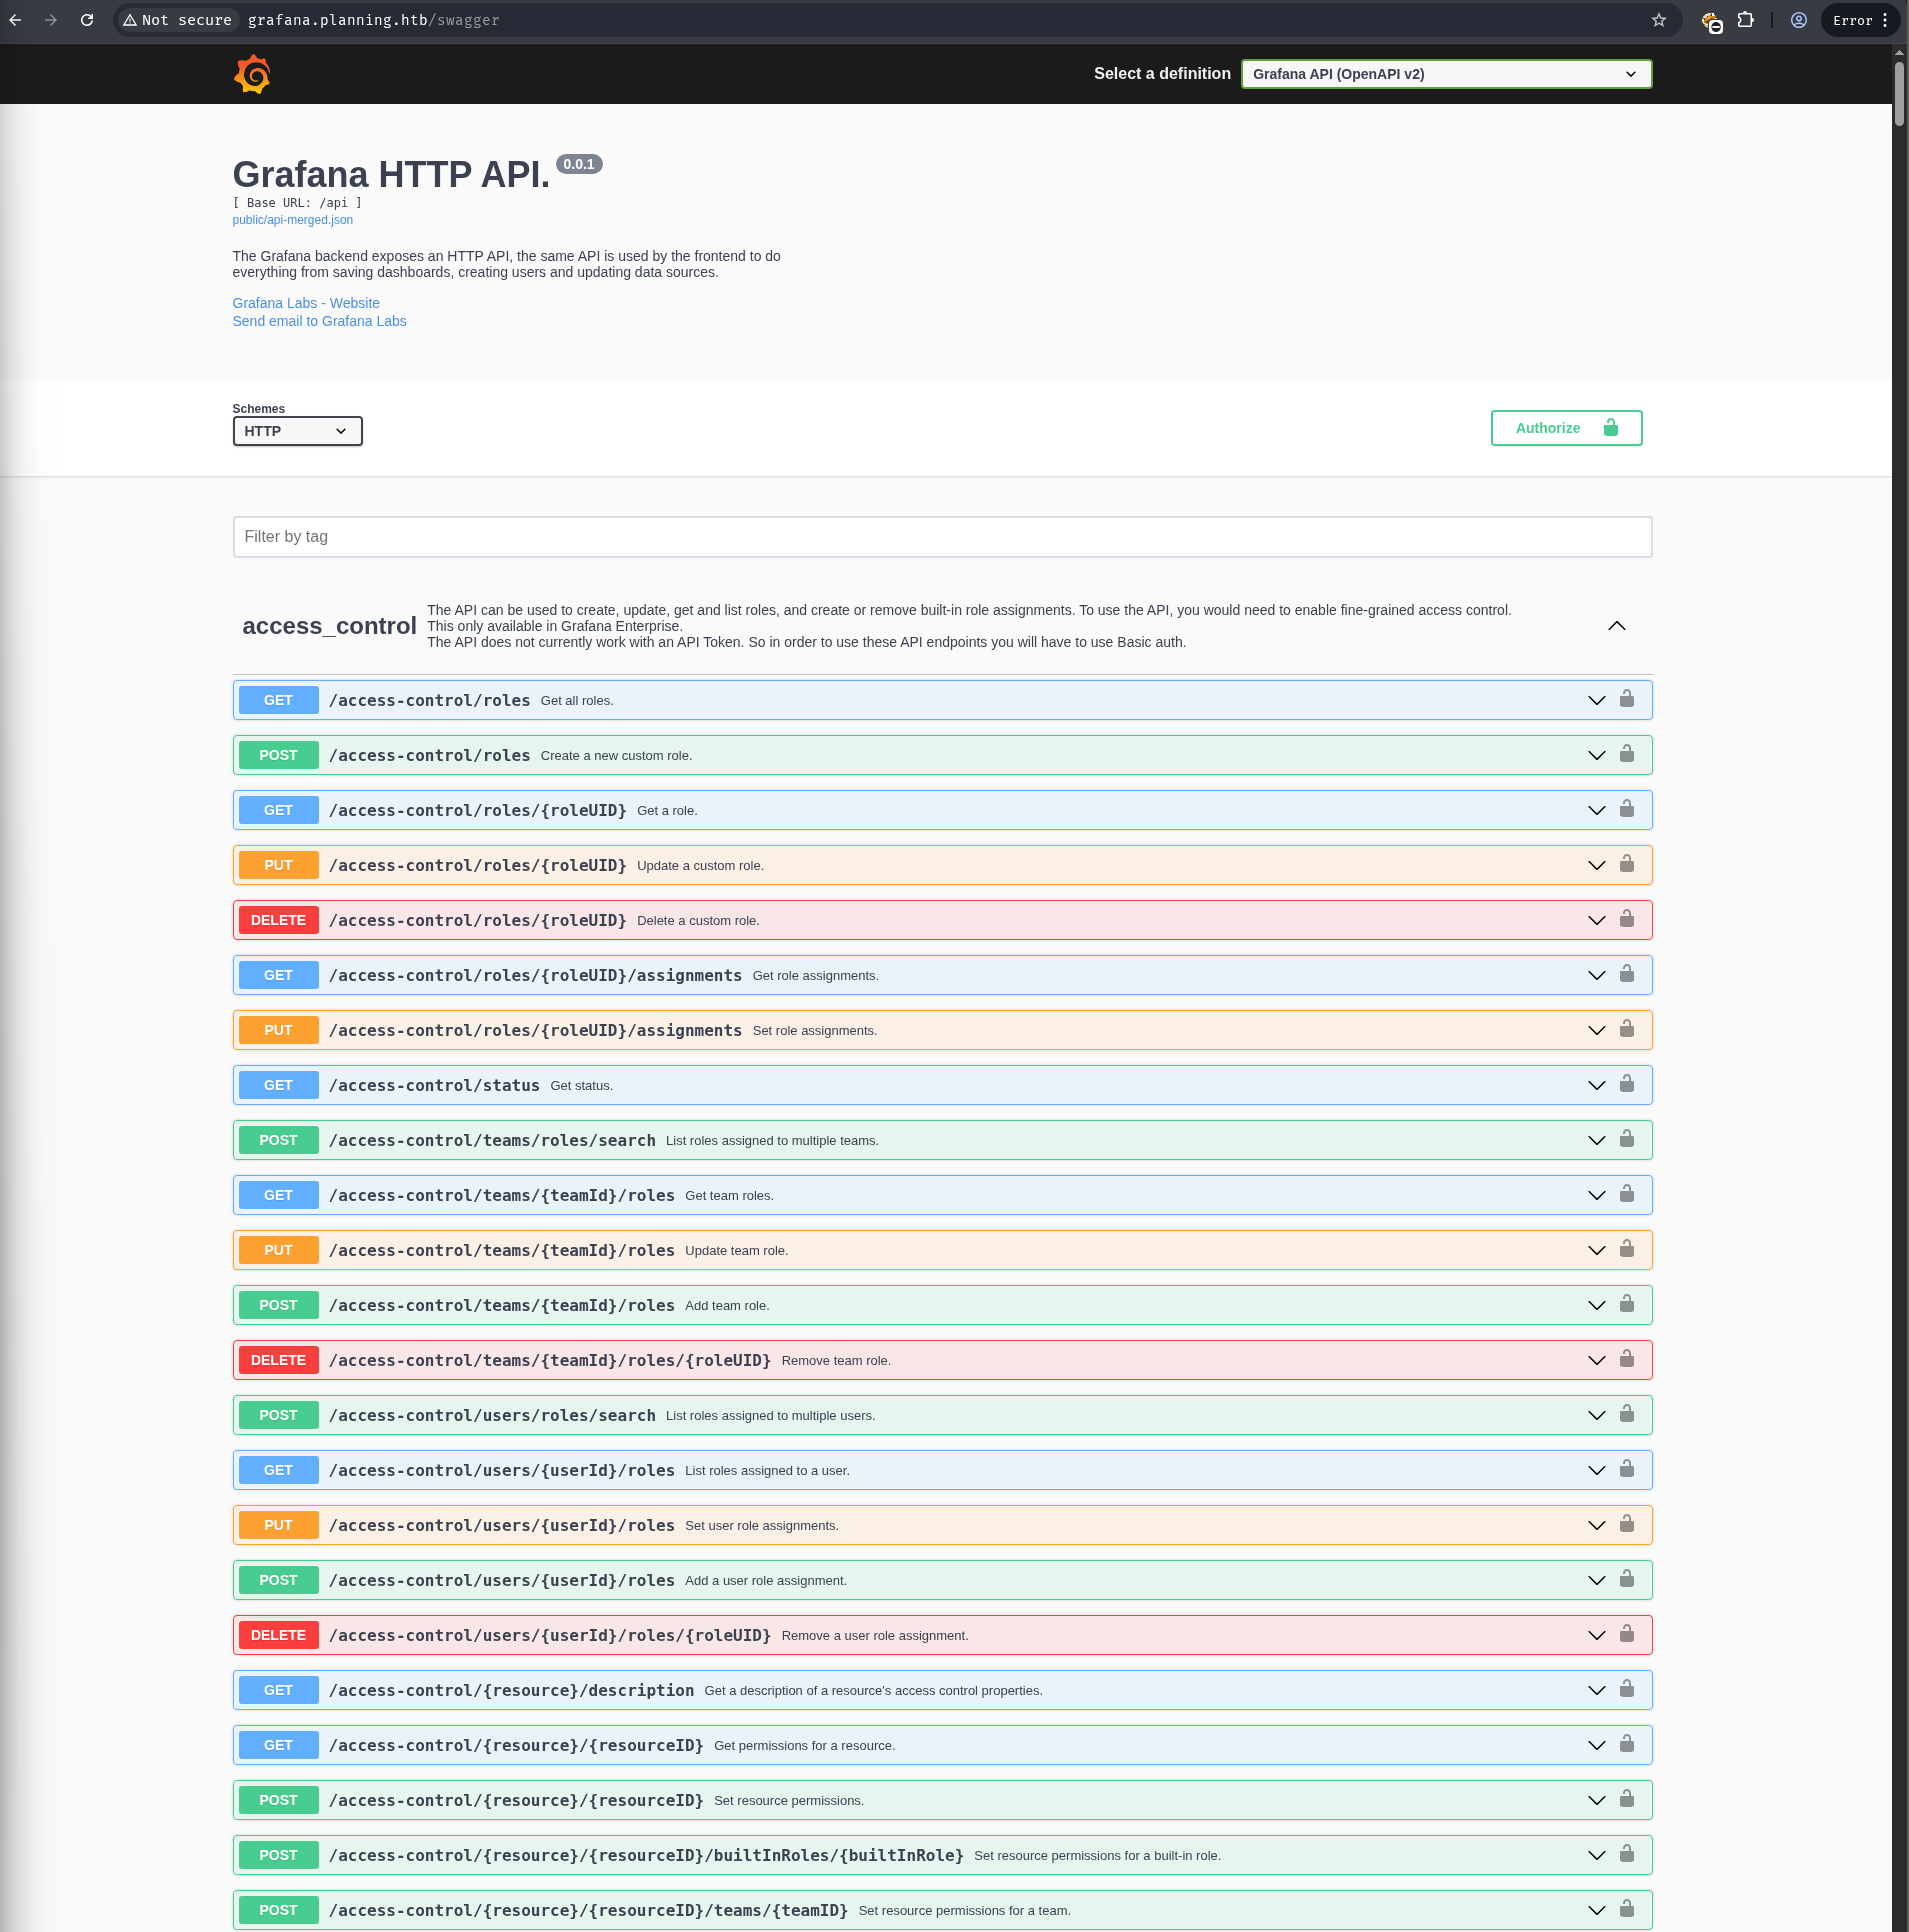Image resolution: width=1909 pixels, height=1932 pixels.
Task: Open the public/api-merged.json link
Action: pyautogui.click(x=292, y=220)
